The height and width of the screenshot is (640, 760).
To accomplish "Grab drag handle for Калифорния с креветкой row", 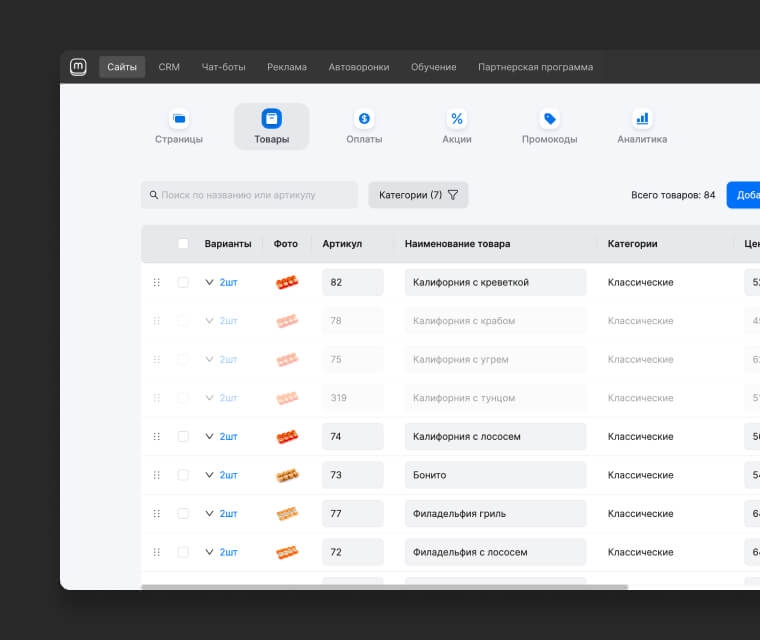I will coord(156,283).
